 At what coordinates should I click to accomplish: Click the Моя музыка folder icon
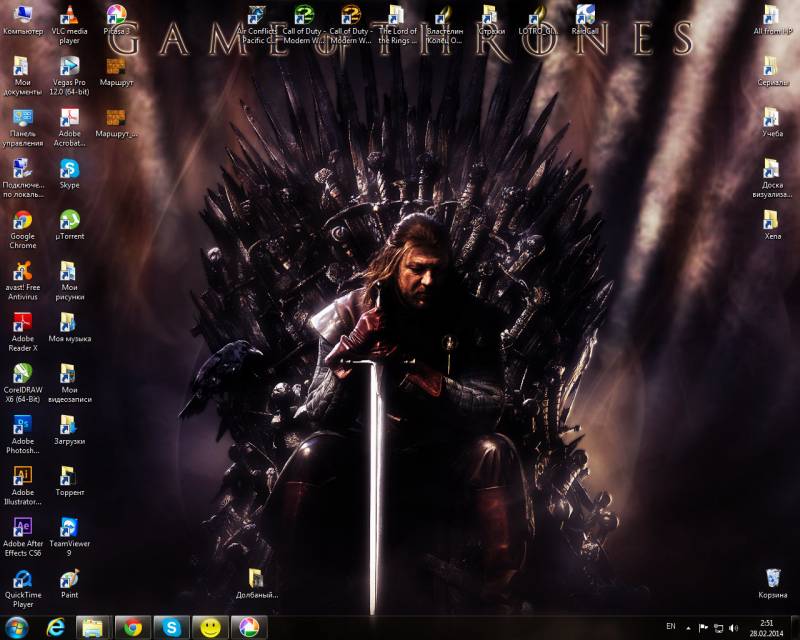tap(69, 328)
